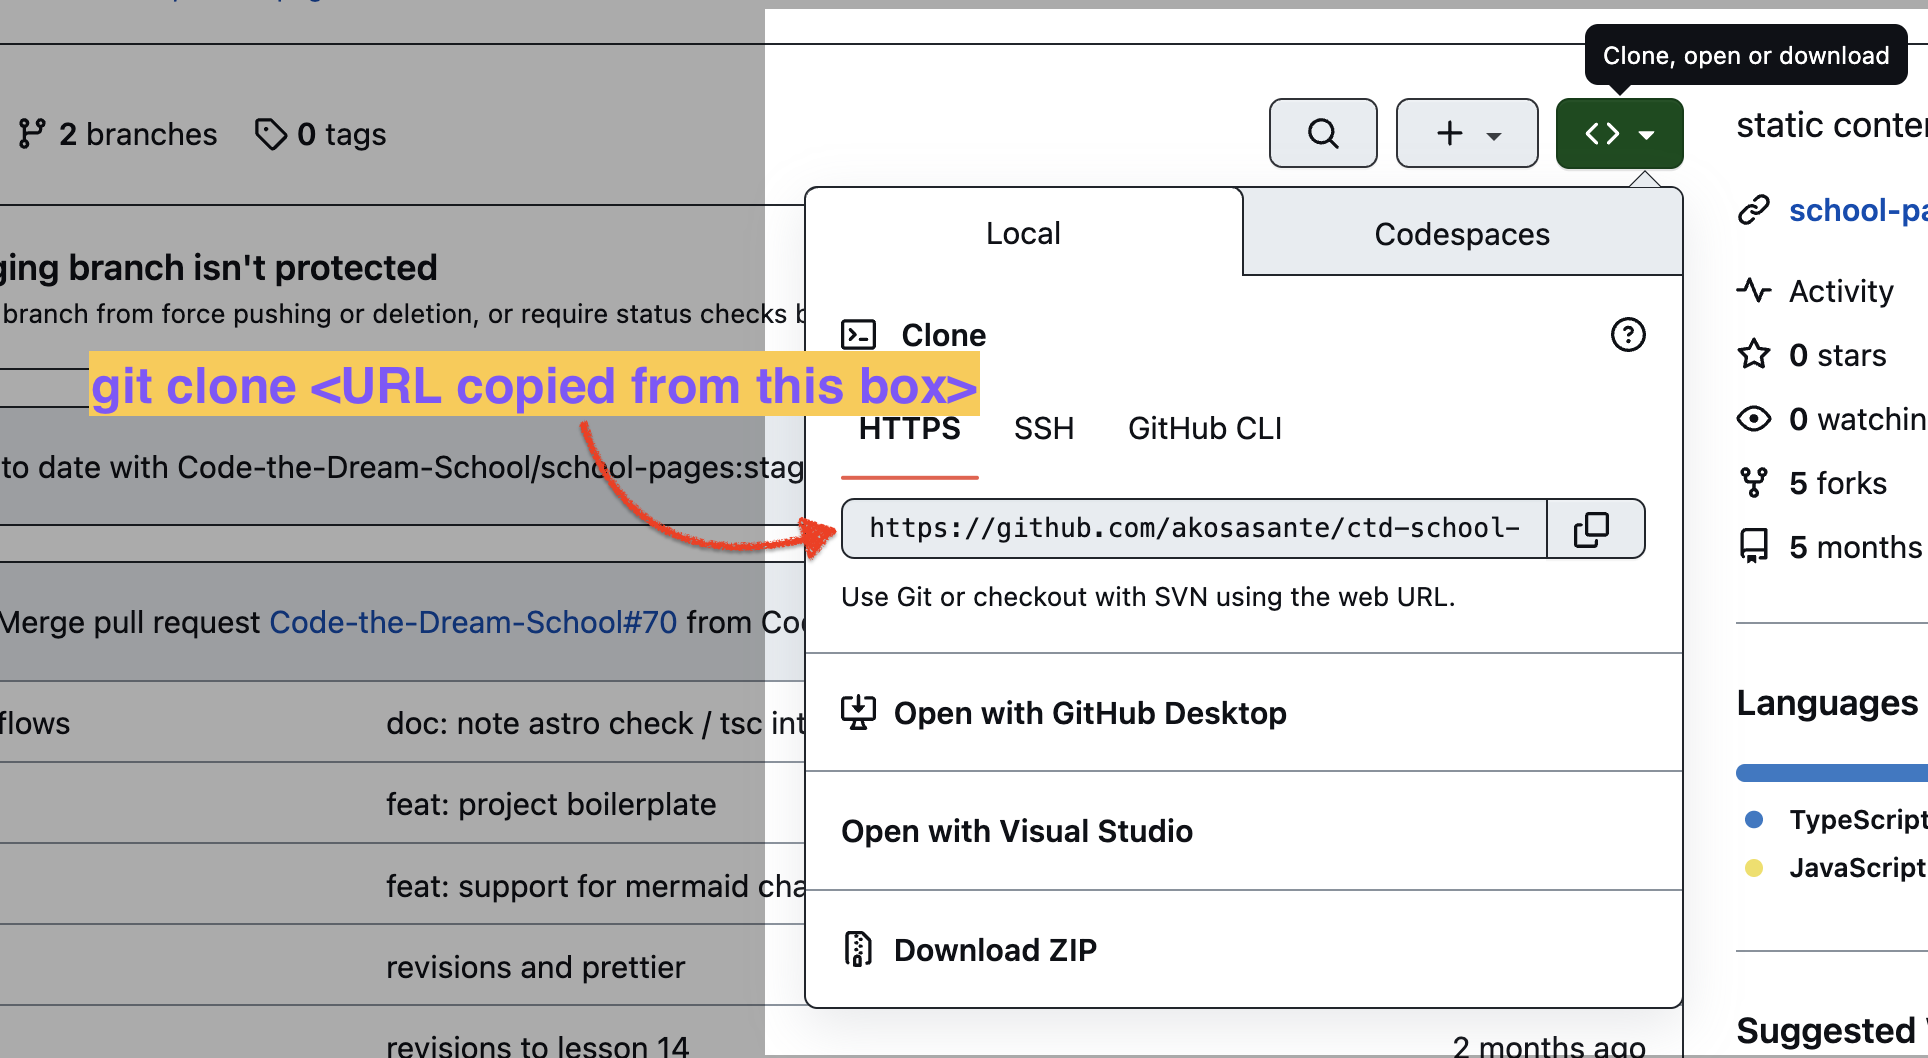Click the fork icon
Image resolution: width=1928 pixels, height=1058 pixels.
(x=1754, y=482)
